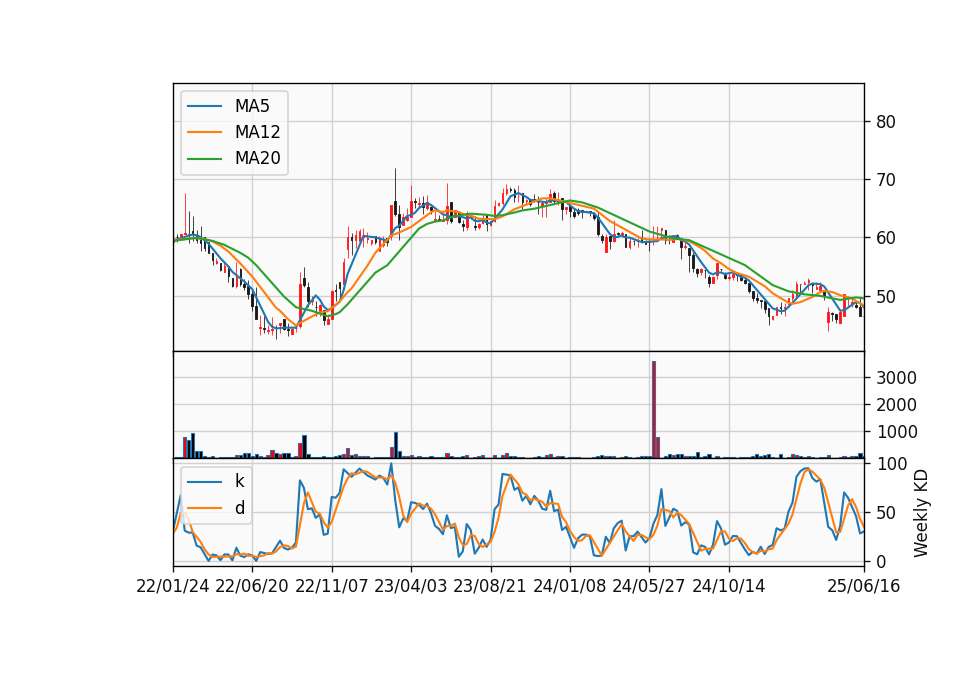Click the MA12 legend label
The image size is (960, 690).
coord(257,132)
